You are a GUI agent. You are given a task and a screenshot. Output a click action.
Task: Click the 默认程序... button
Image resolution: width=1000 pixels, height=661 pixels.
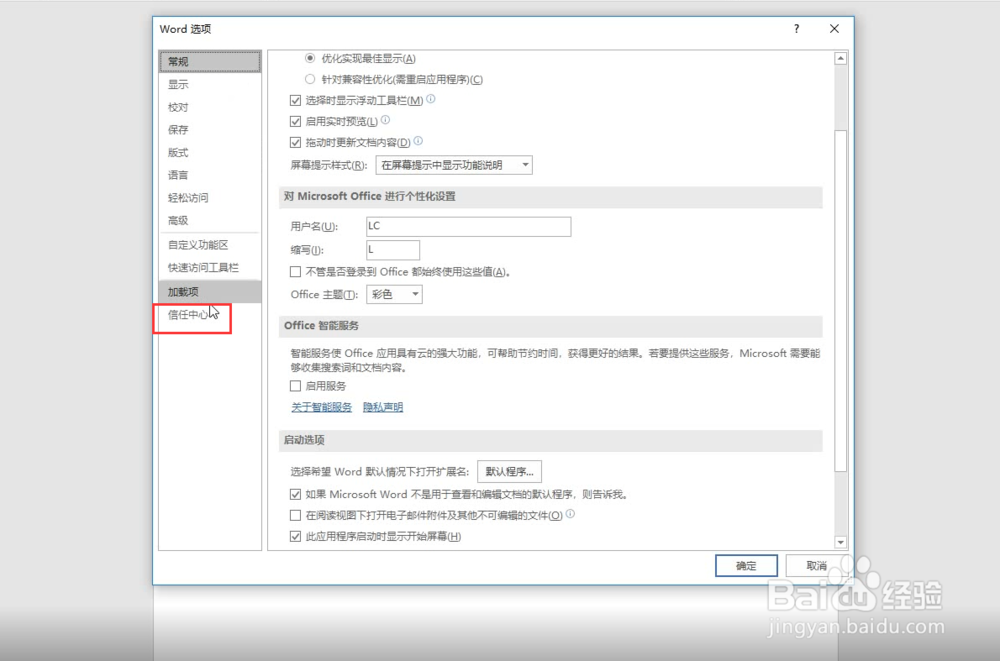pyautogui.click(x=510, y=472)
